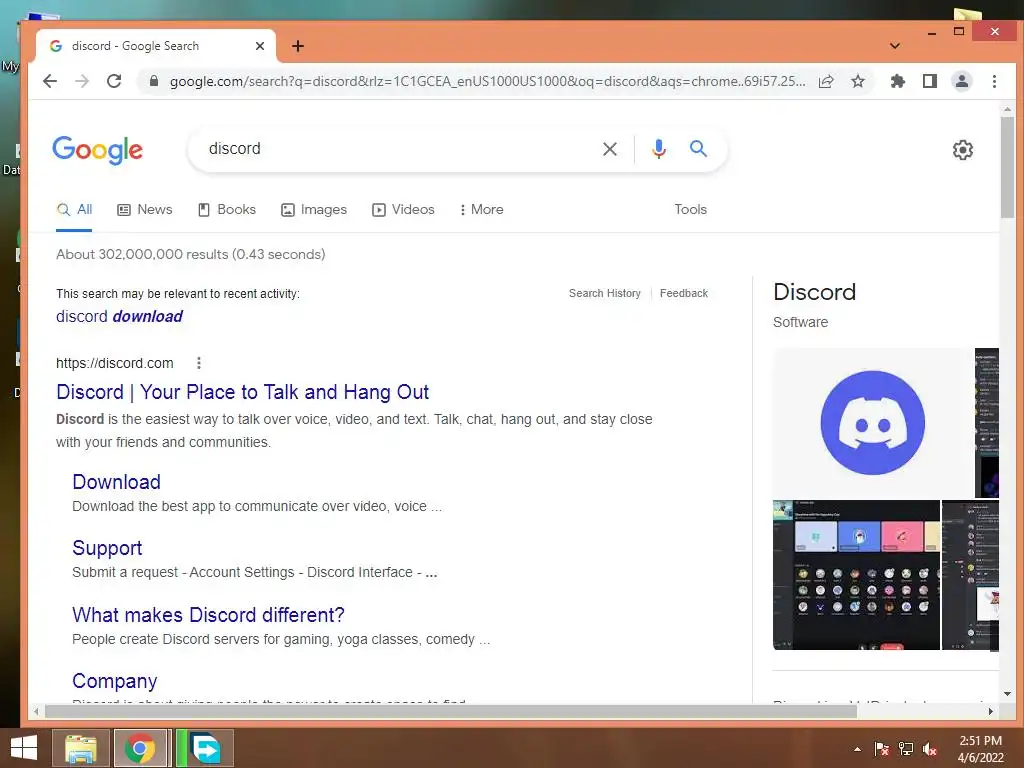1024x768 pixels.
Task: Open the taskbar clock showing 2:51 PM
Action: (x=980, y=749)
